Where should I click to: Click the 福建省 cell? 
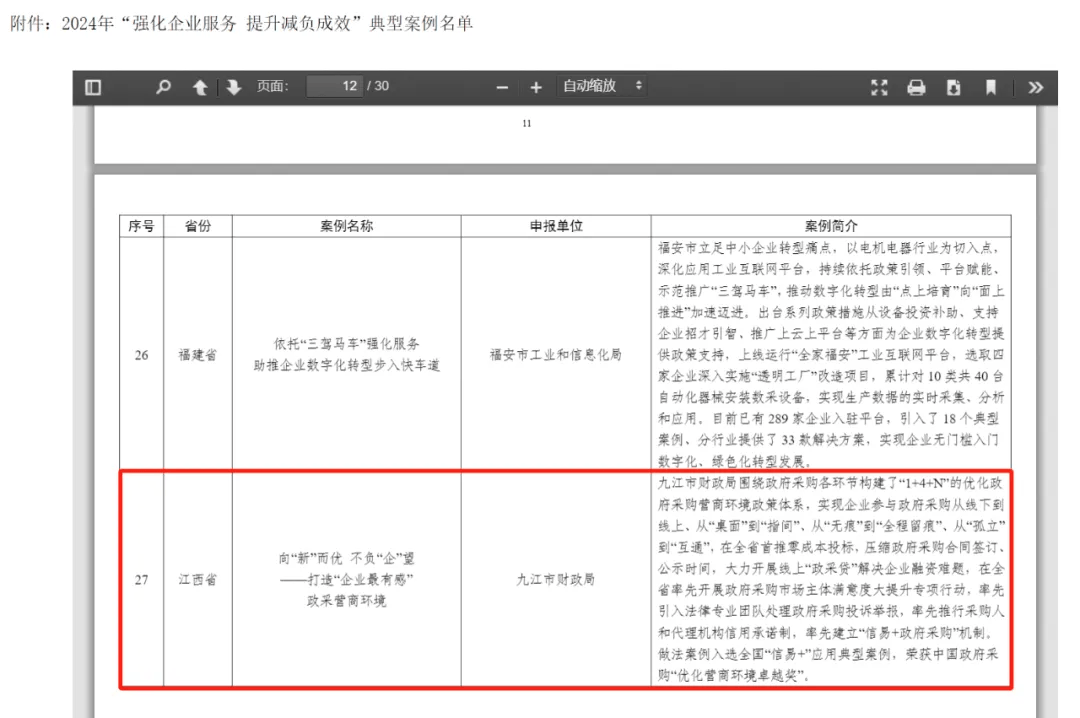tap(198, 355)
